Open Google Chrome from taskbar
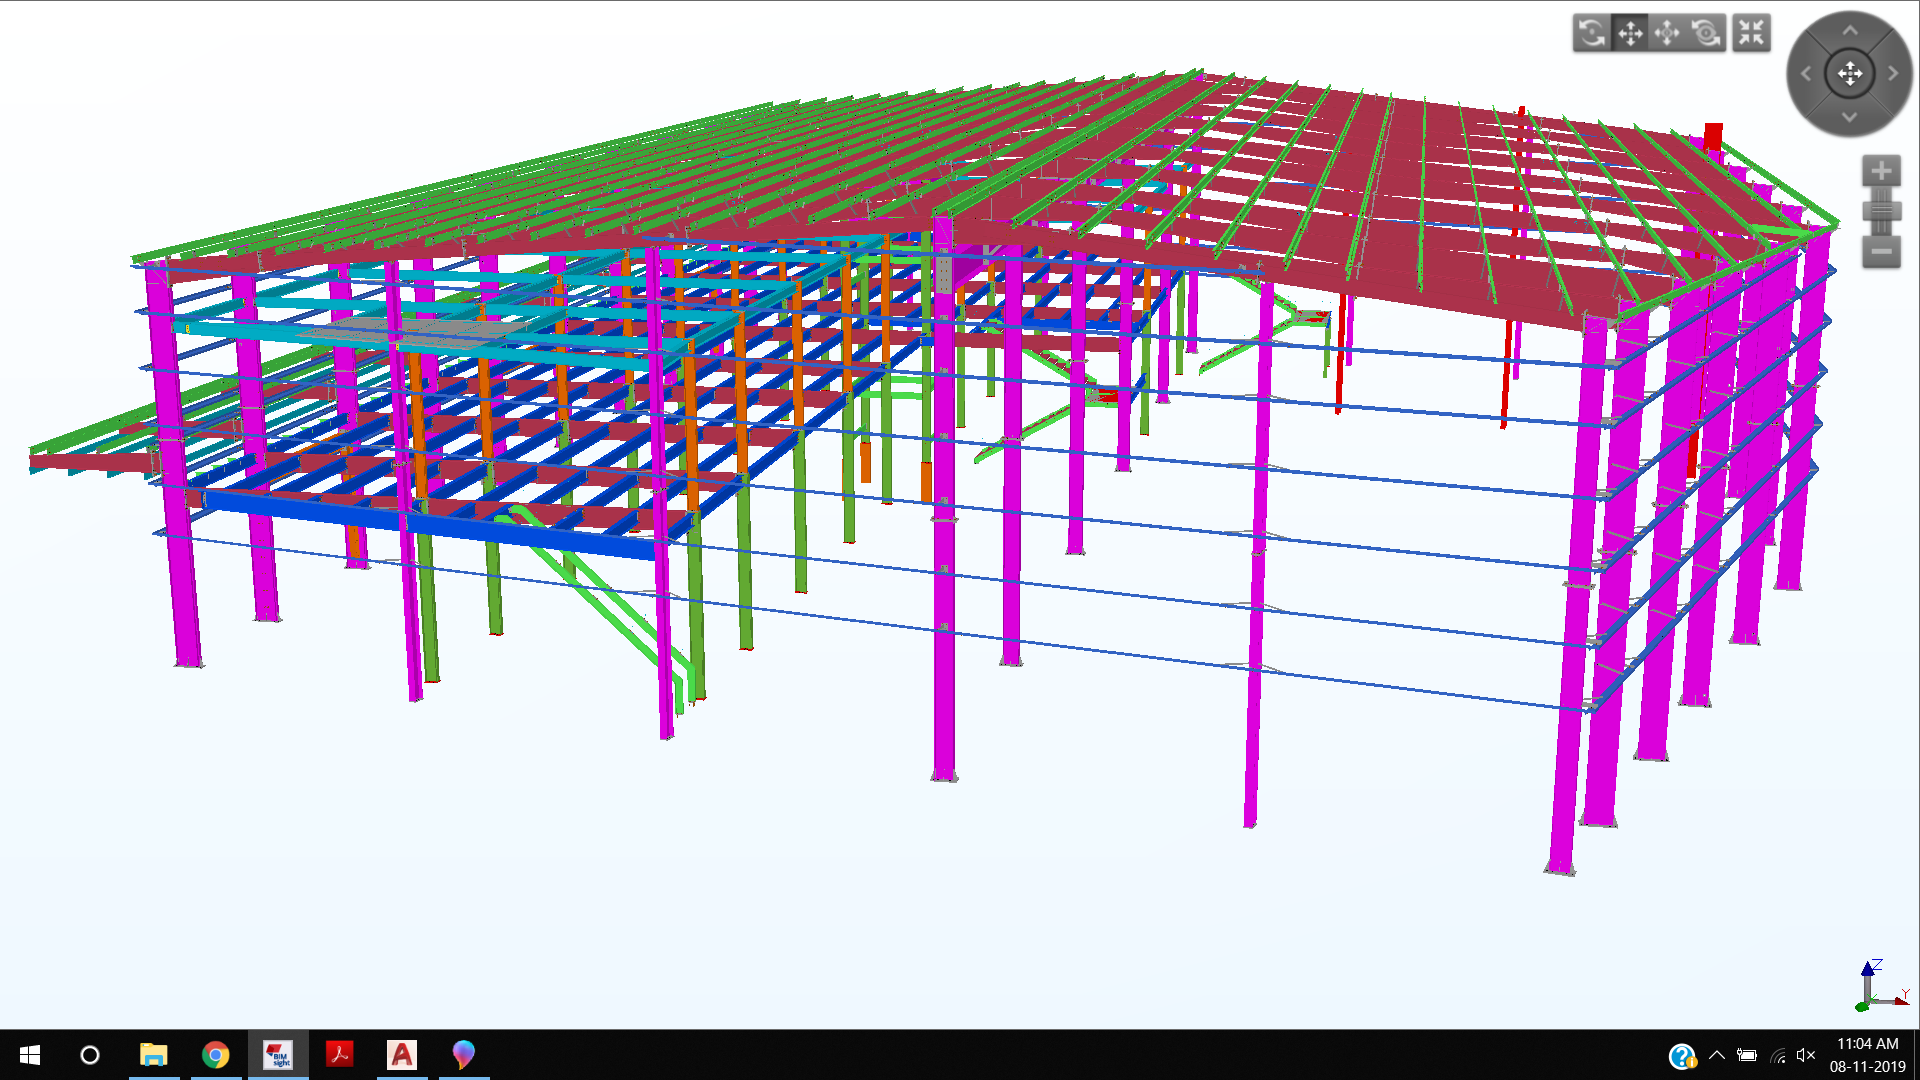The width and height of the screenshot is (1920, 1080). click(x=215, y=1055)
